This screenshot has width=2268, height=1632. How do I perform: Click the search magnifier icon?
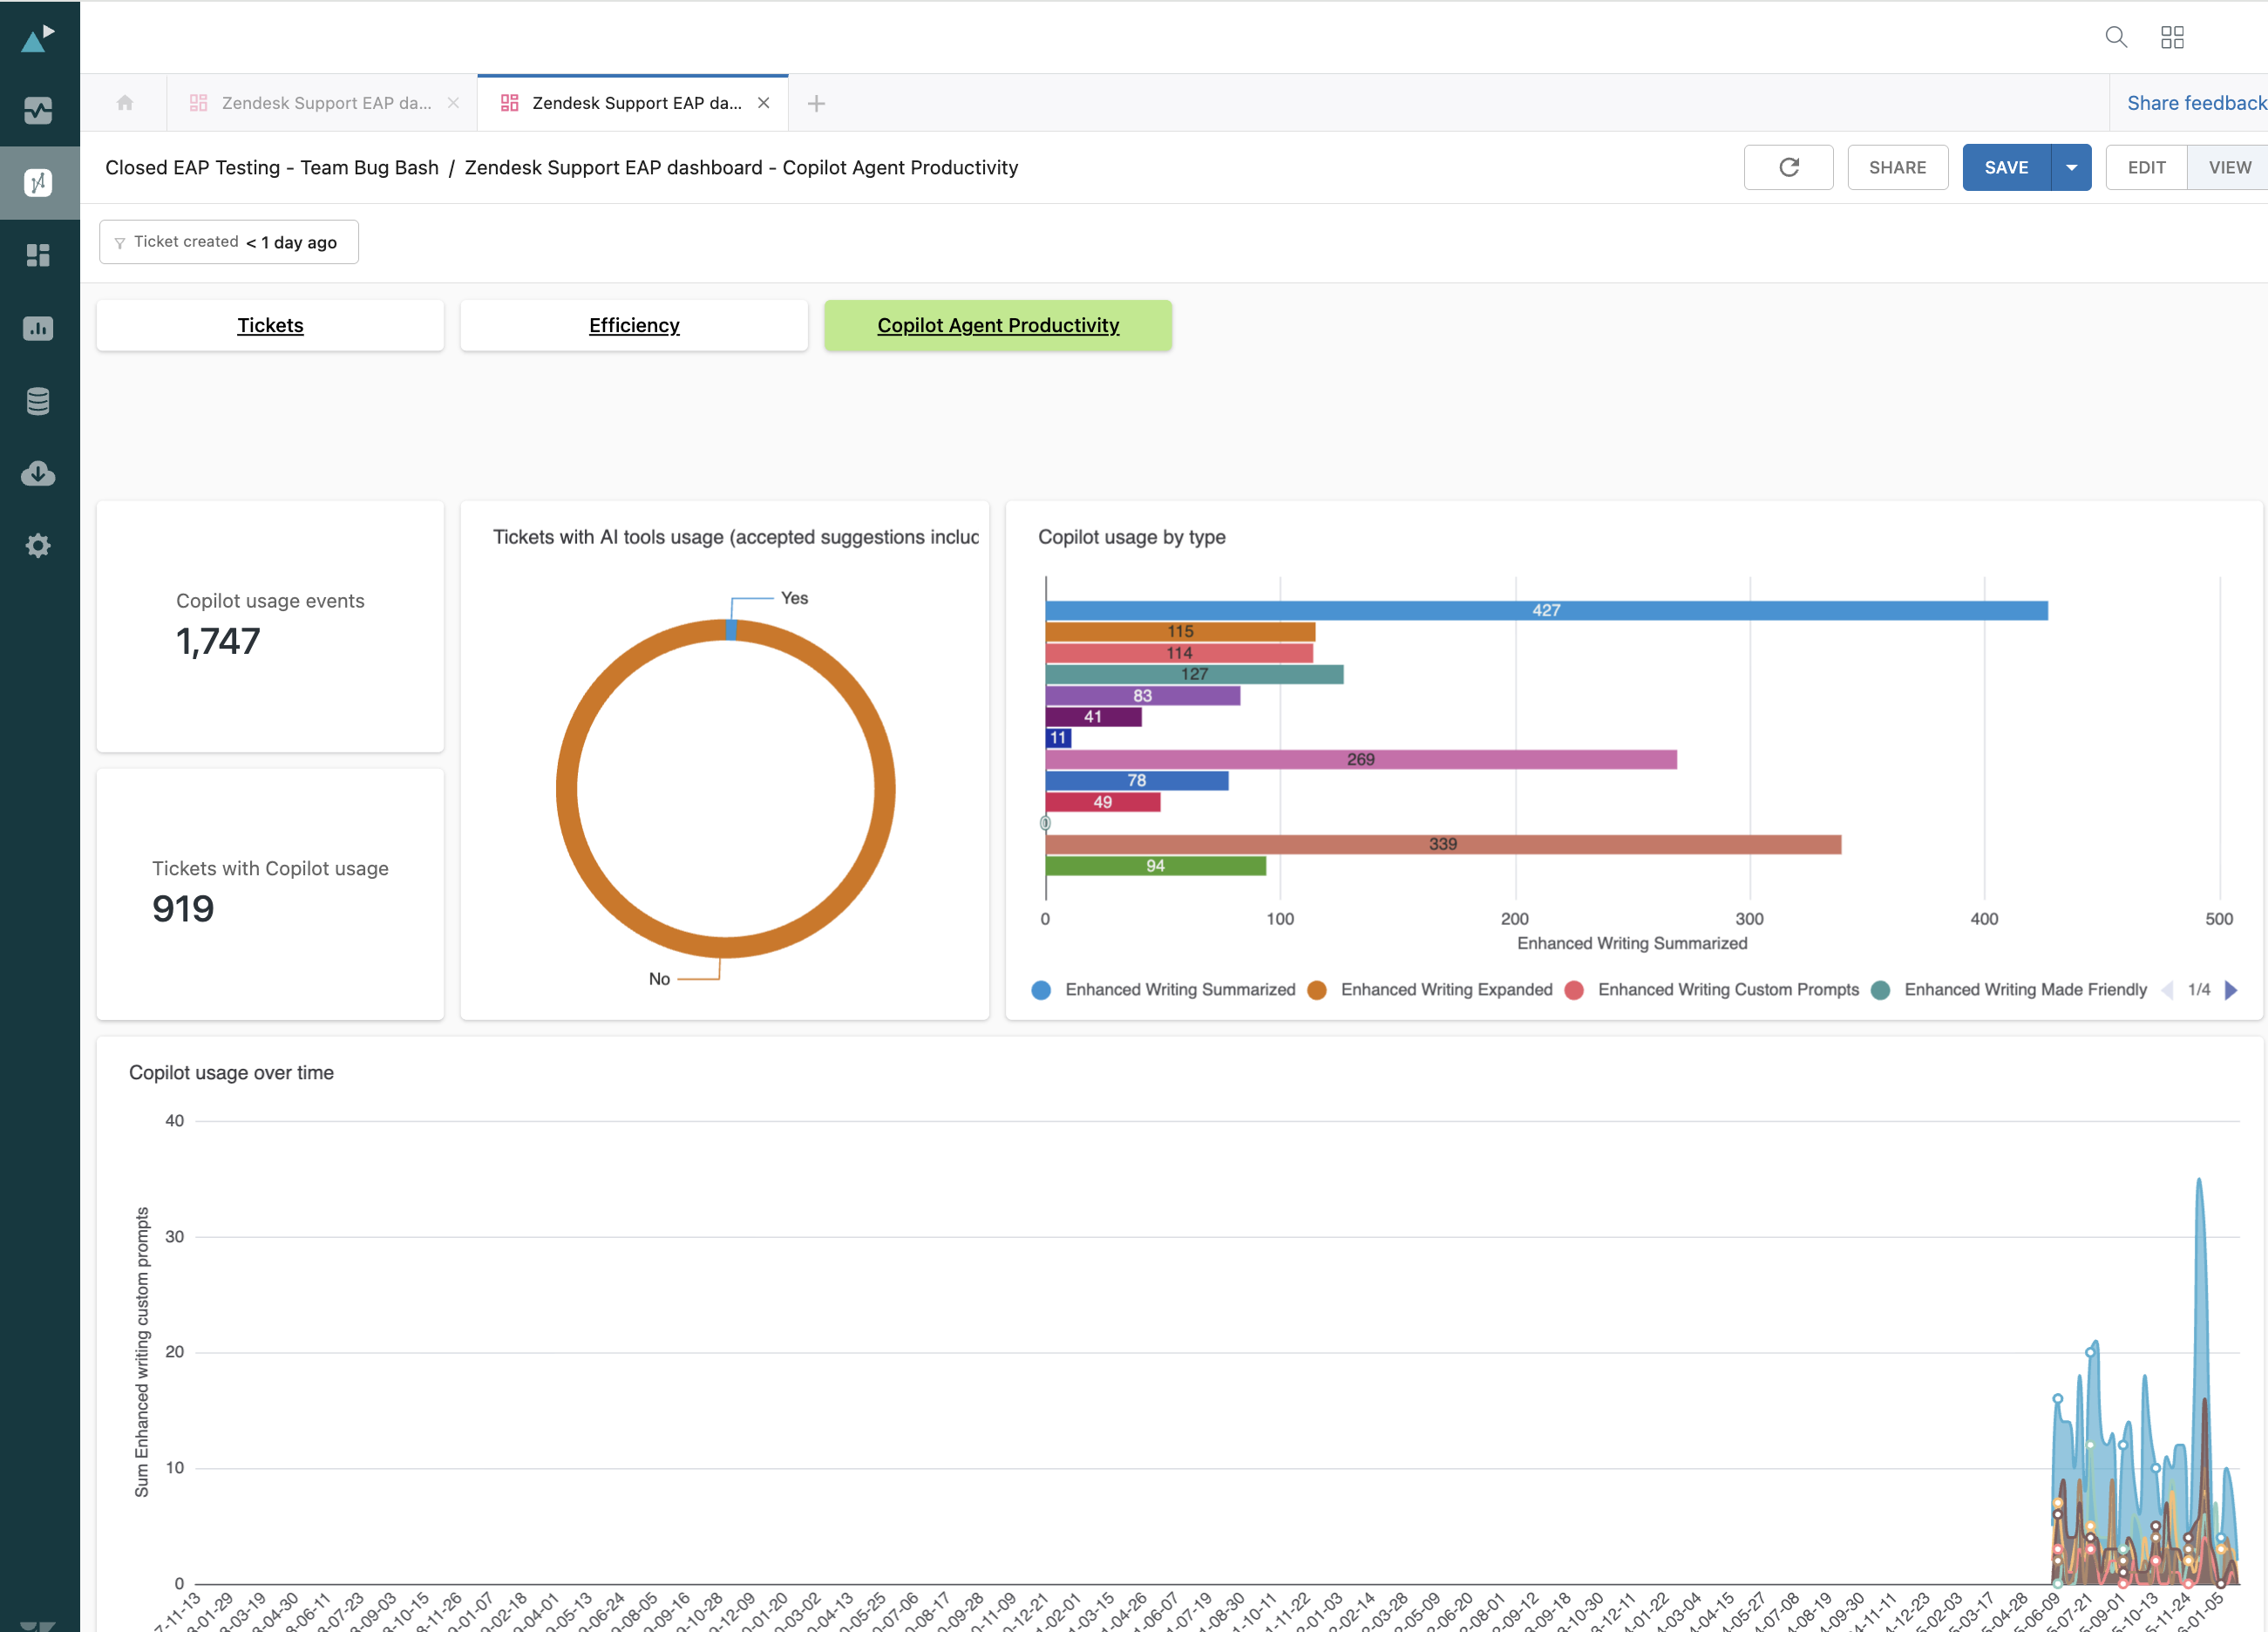point(2115,37)
